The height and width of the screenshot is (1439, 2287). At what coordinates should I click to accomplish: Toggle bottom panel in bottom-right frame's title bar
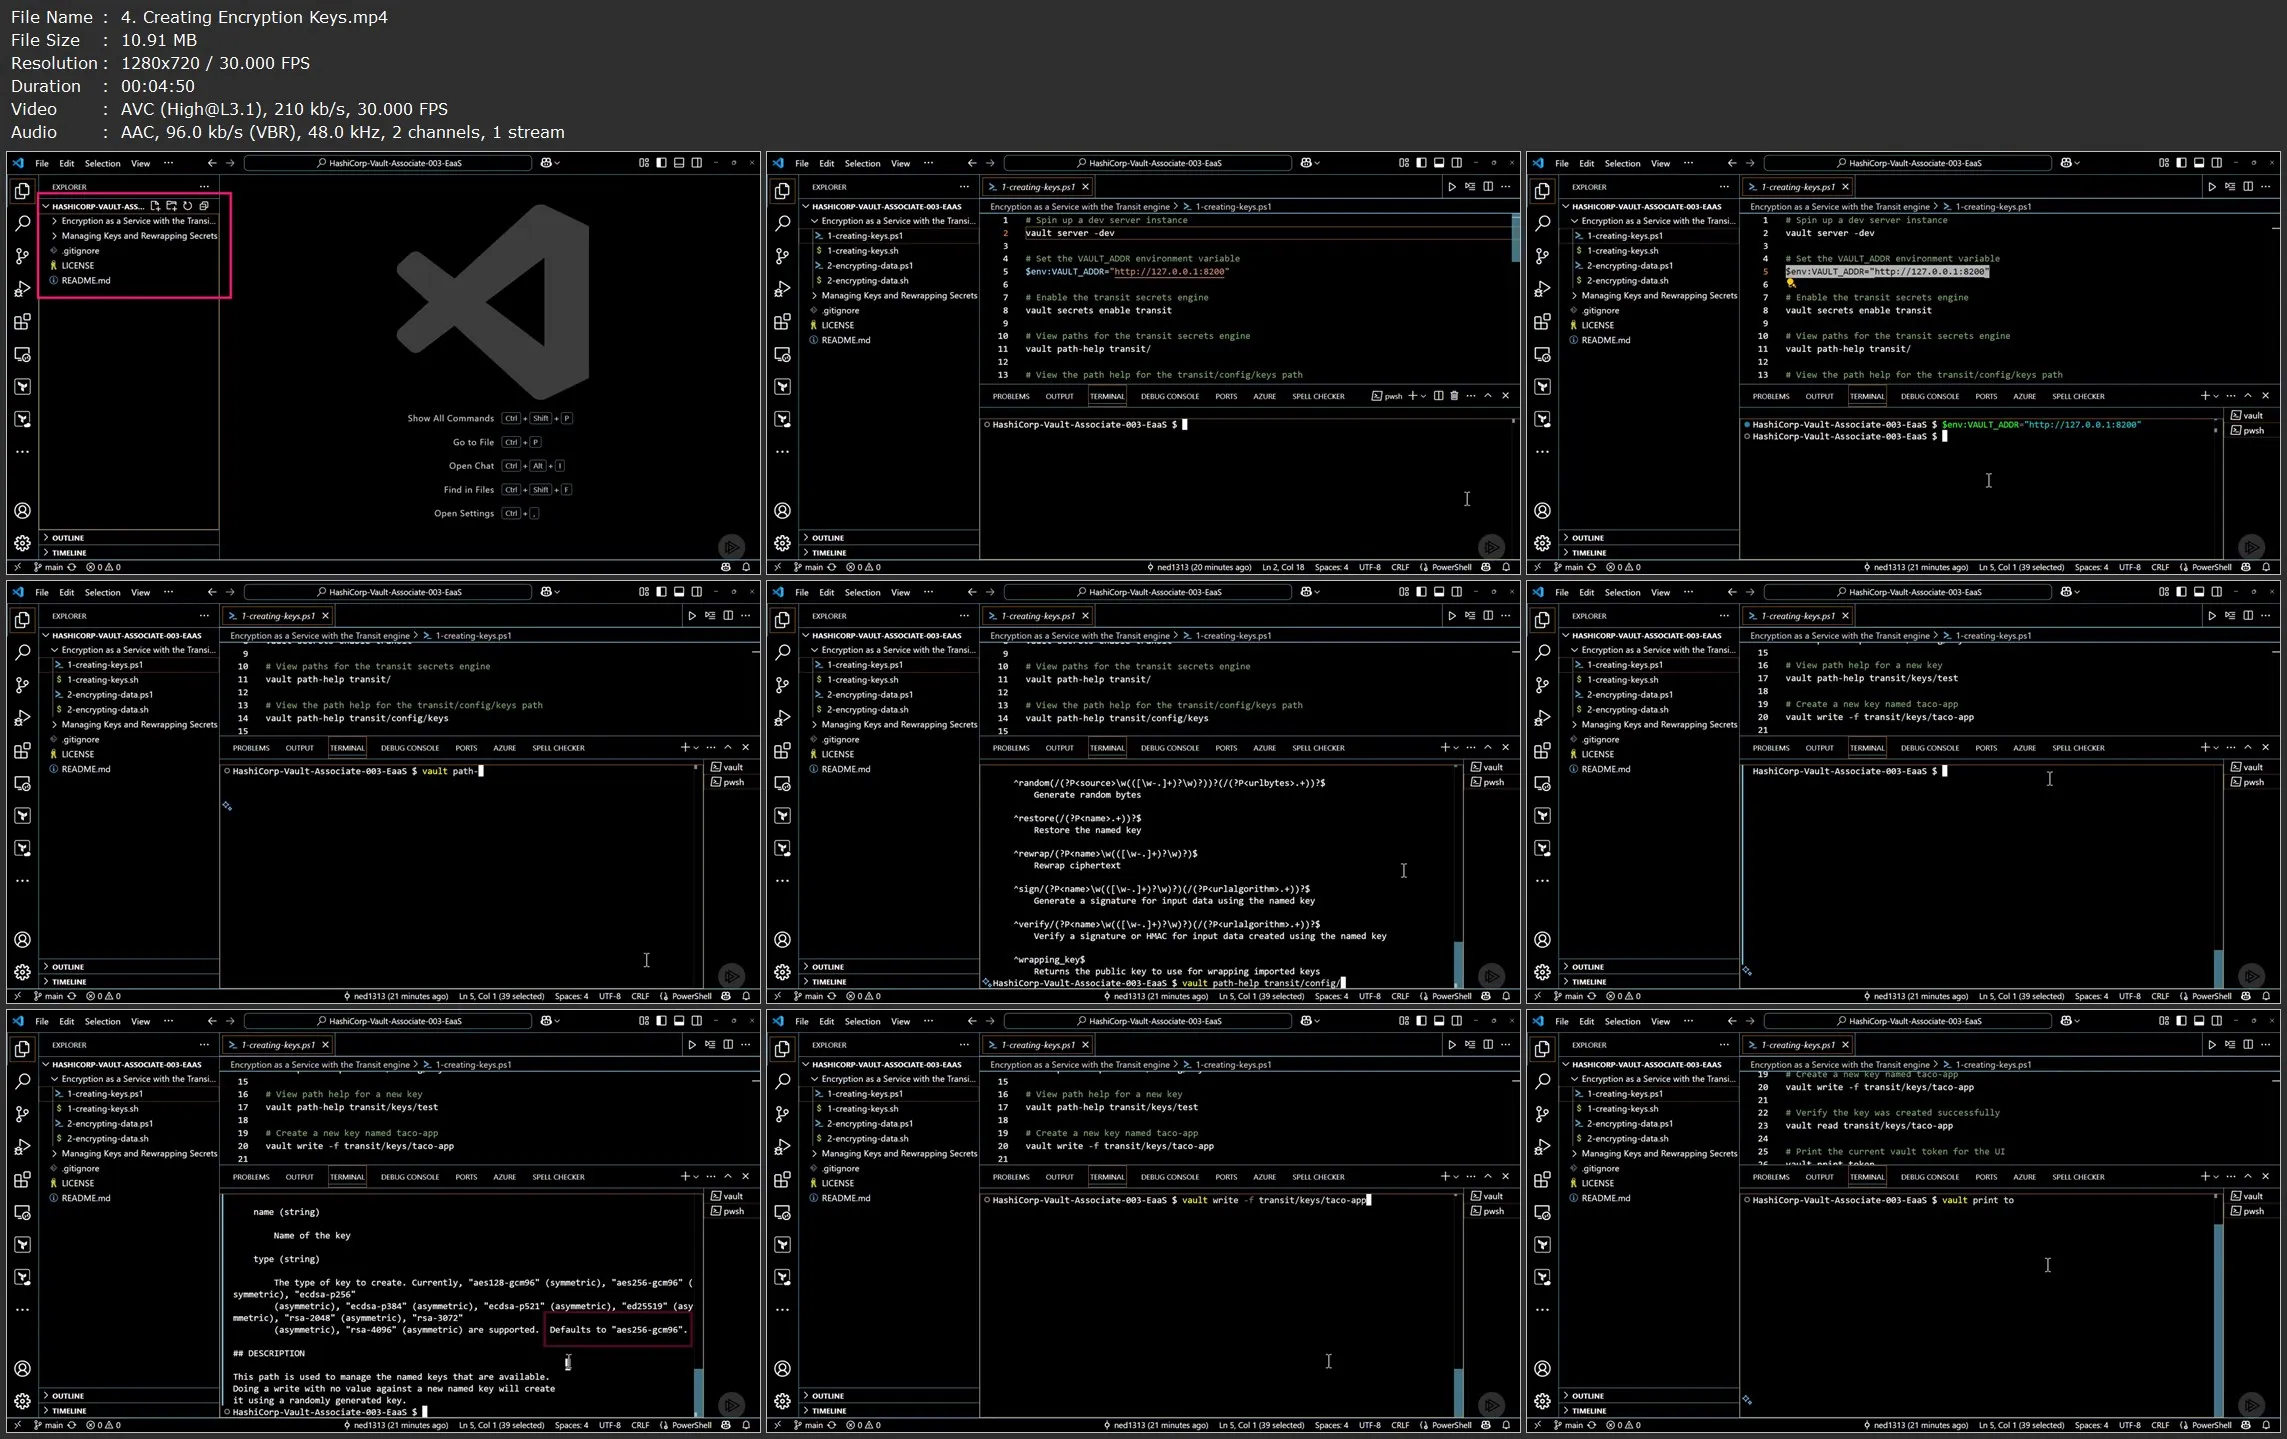2199,1021
